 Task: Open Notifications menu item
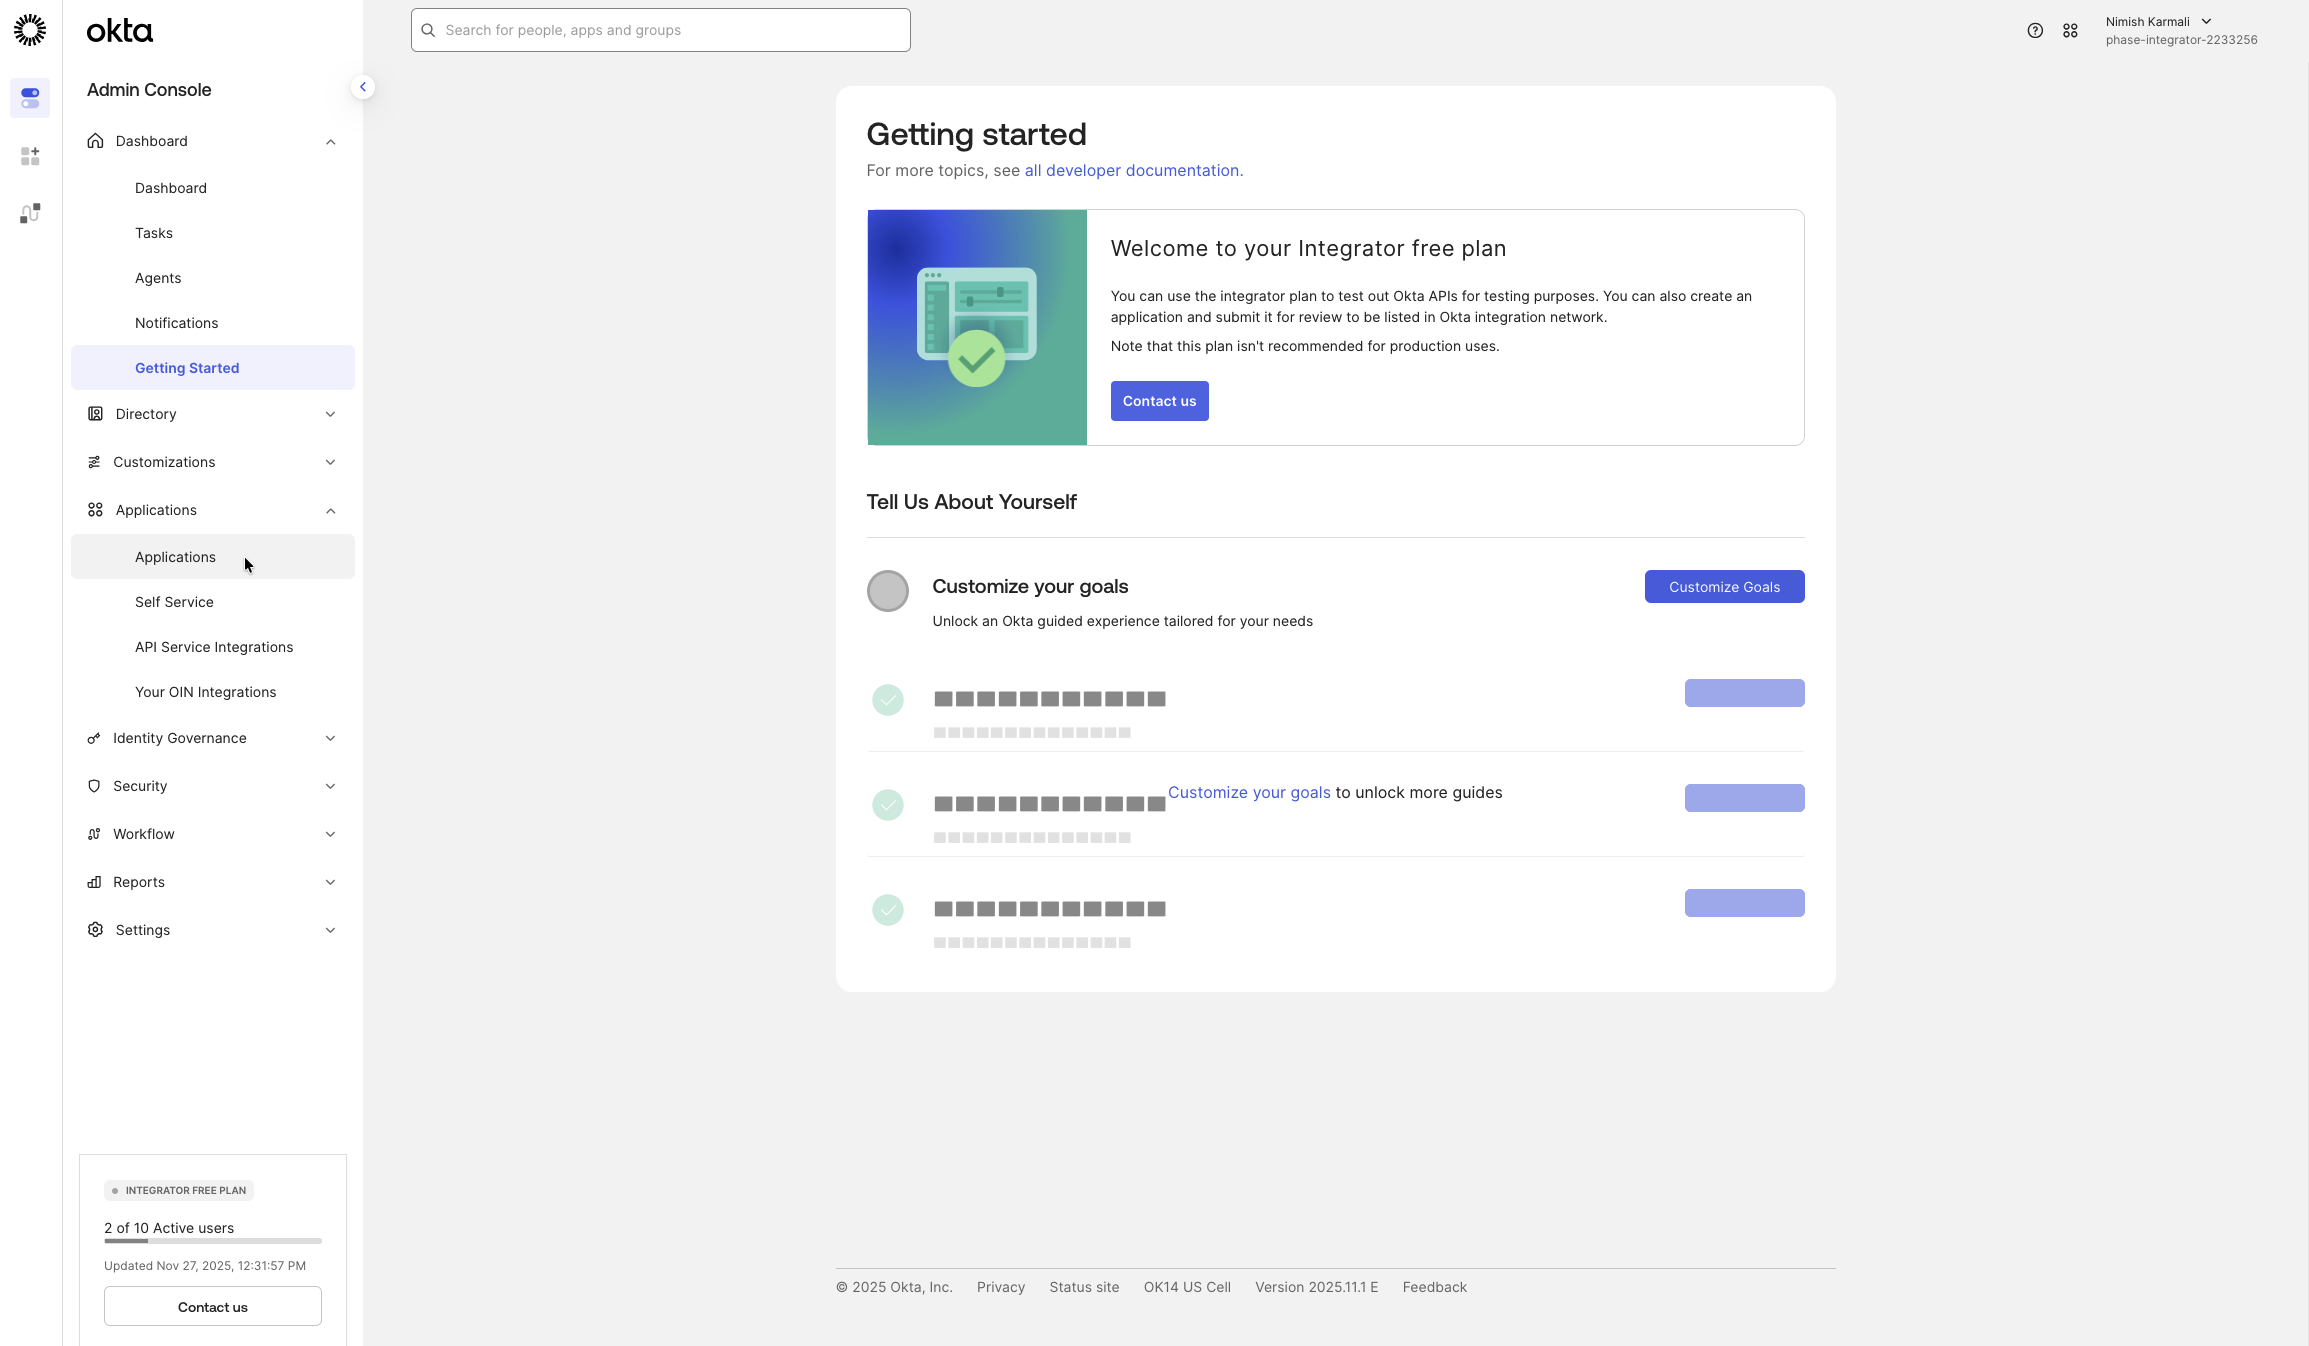pos(212,323)
